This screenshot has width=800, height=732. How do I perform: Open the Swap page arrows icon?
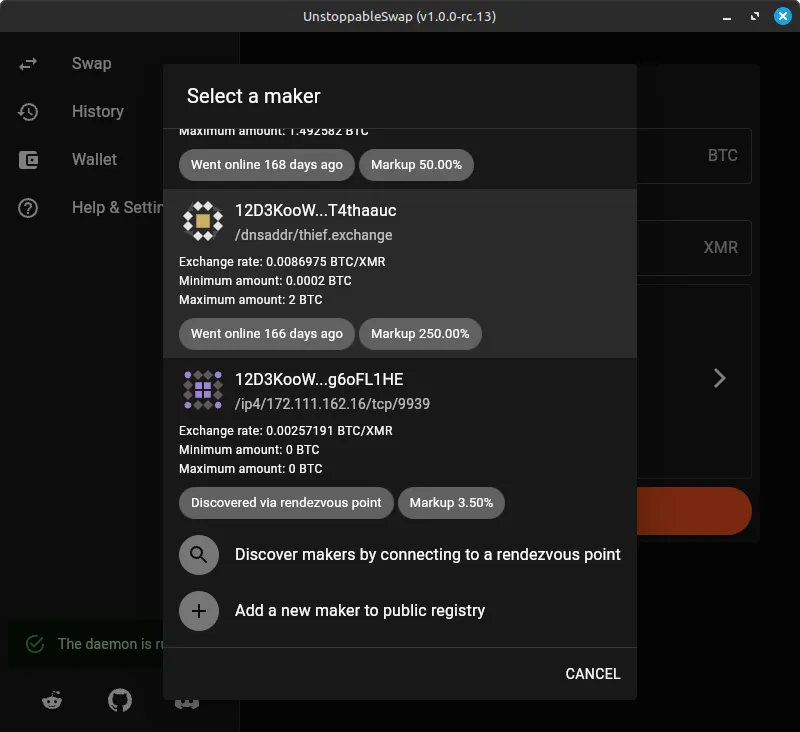coord(28,64)
